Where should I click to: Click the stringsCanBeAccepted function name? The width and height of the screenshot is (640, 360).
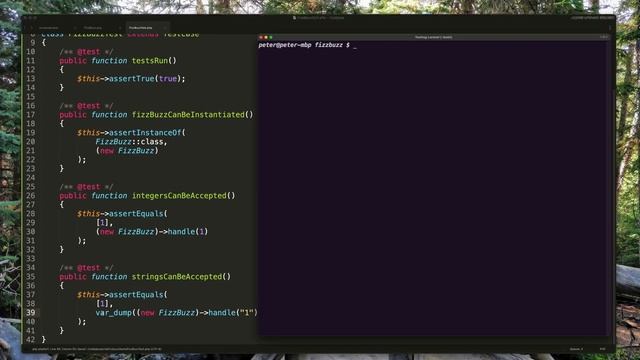coord(176,277)
